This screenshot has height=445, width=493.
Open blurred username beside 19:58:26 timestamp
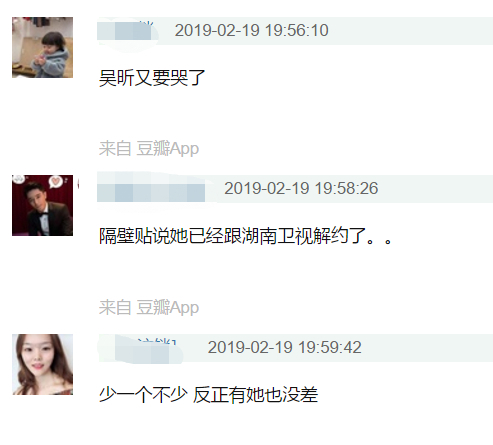[151, 189]
